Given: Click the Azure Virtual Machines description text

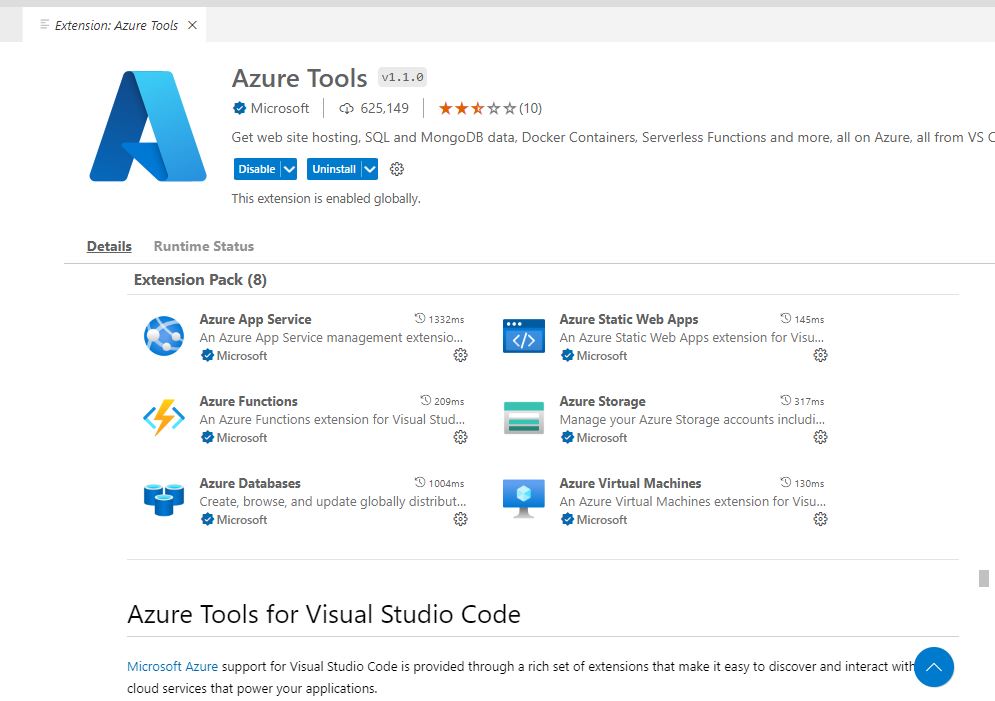Looking at the screenshot, I should click(x=693, y=501).
